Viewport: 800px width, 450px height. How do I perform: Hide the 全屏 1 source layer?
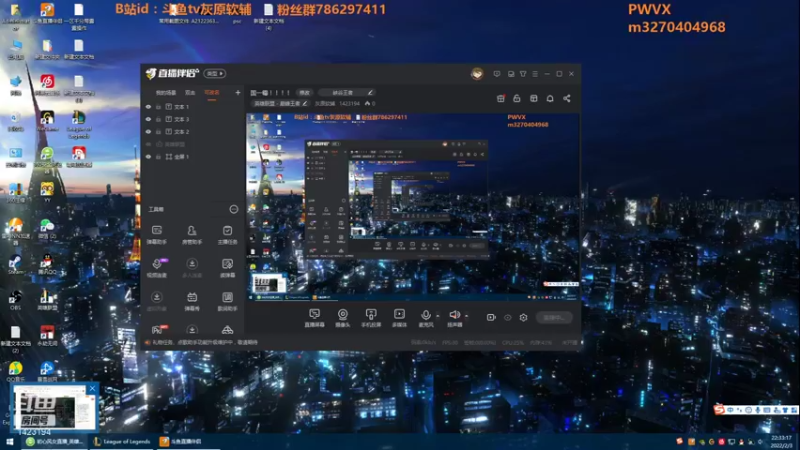(148, 157)
